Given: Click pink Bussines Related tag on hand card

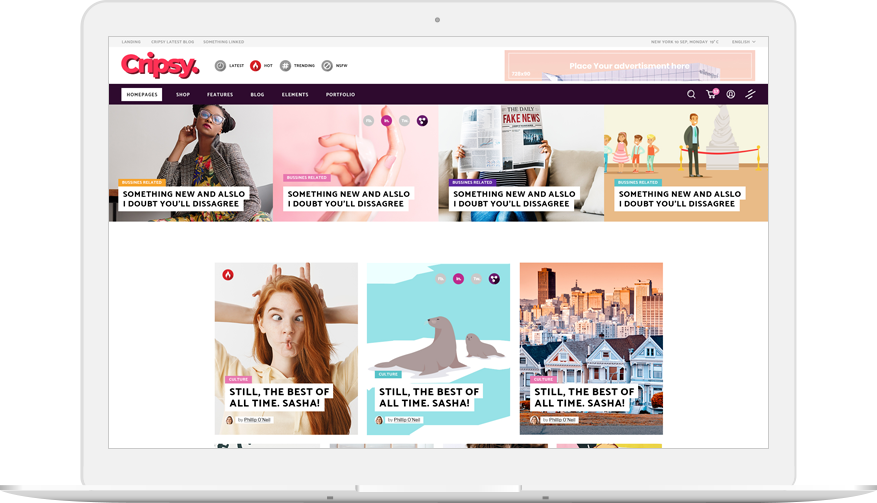Looking at the screenshot, I should click(x=307, y=177).
